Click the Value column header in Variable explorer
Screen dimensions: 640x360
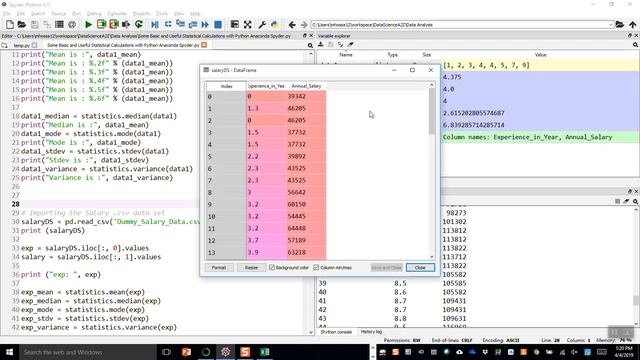coord(540,55)
